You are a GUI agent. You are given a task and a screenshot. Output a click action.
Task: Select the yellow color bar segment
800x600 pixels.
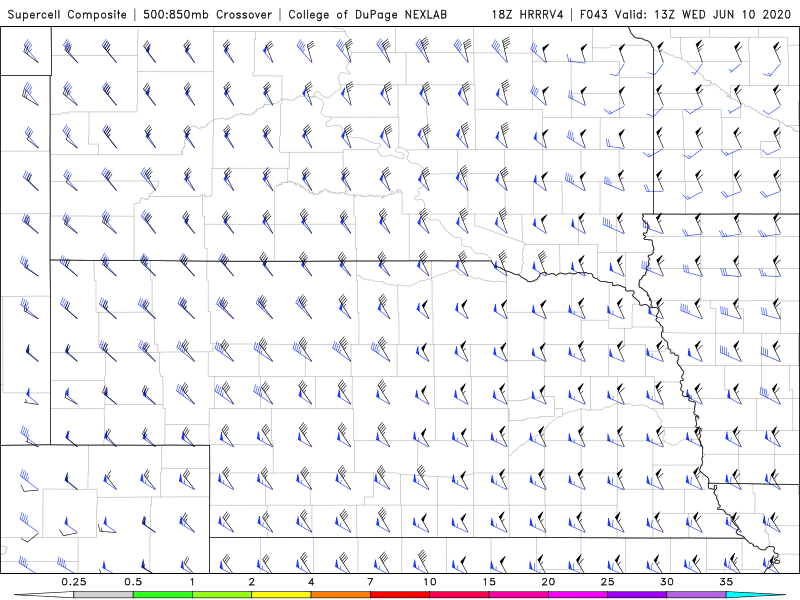click(x=281, y=595)
